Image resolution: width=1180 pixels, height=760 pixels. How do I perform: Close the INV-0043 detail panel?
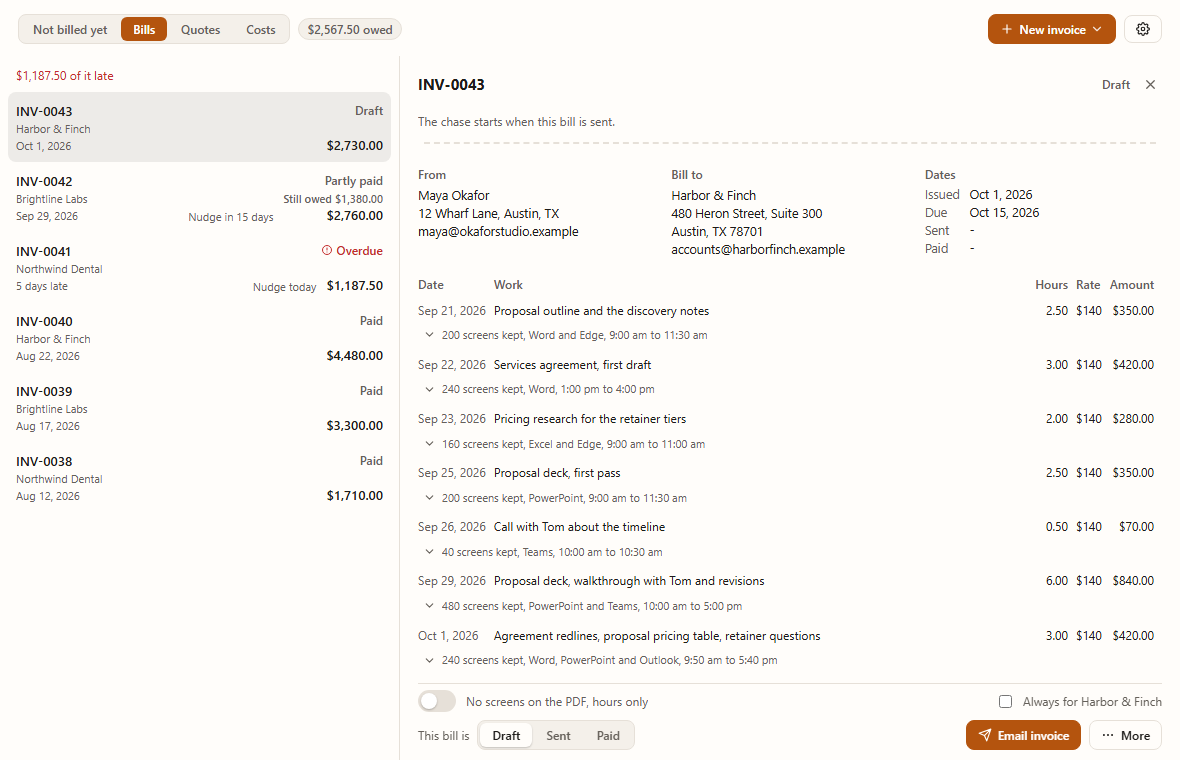[1150, 84]
